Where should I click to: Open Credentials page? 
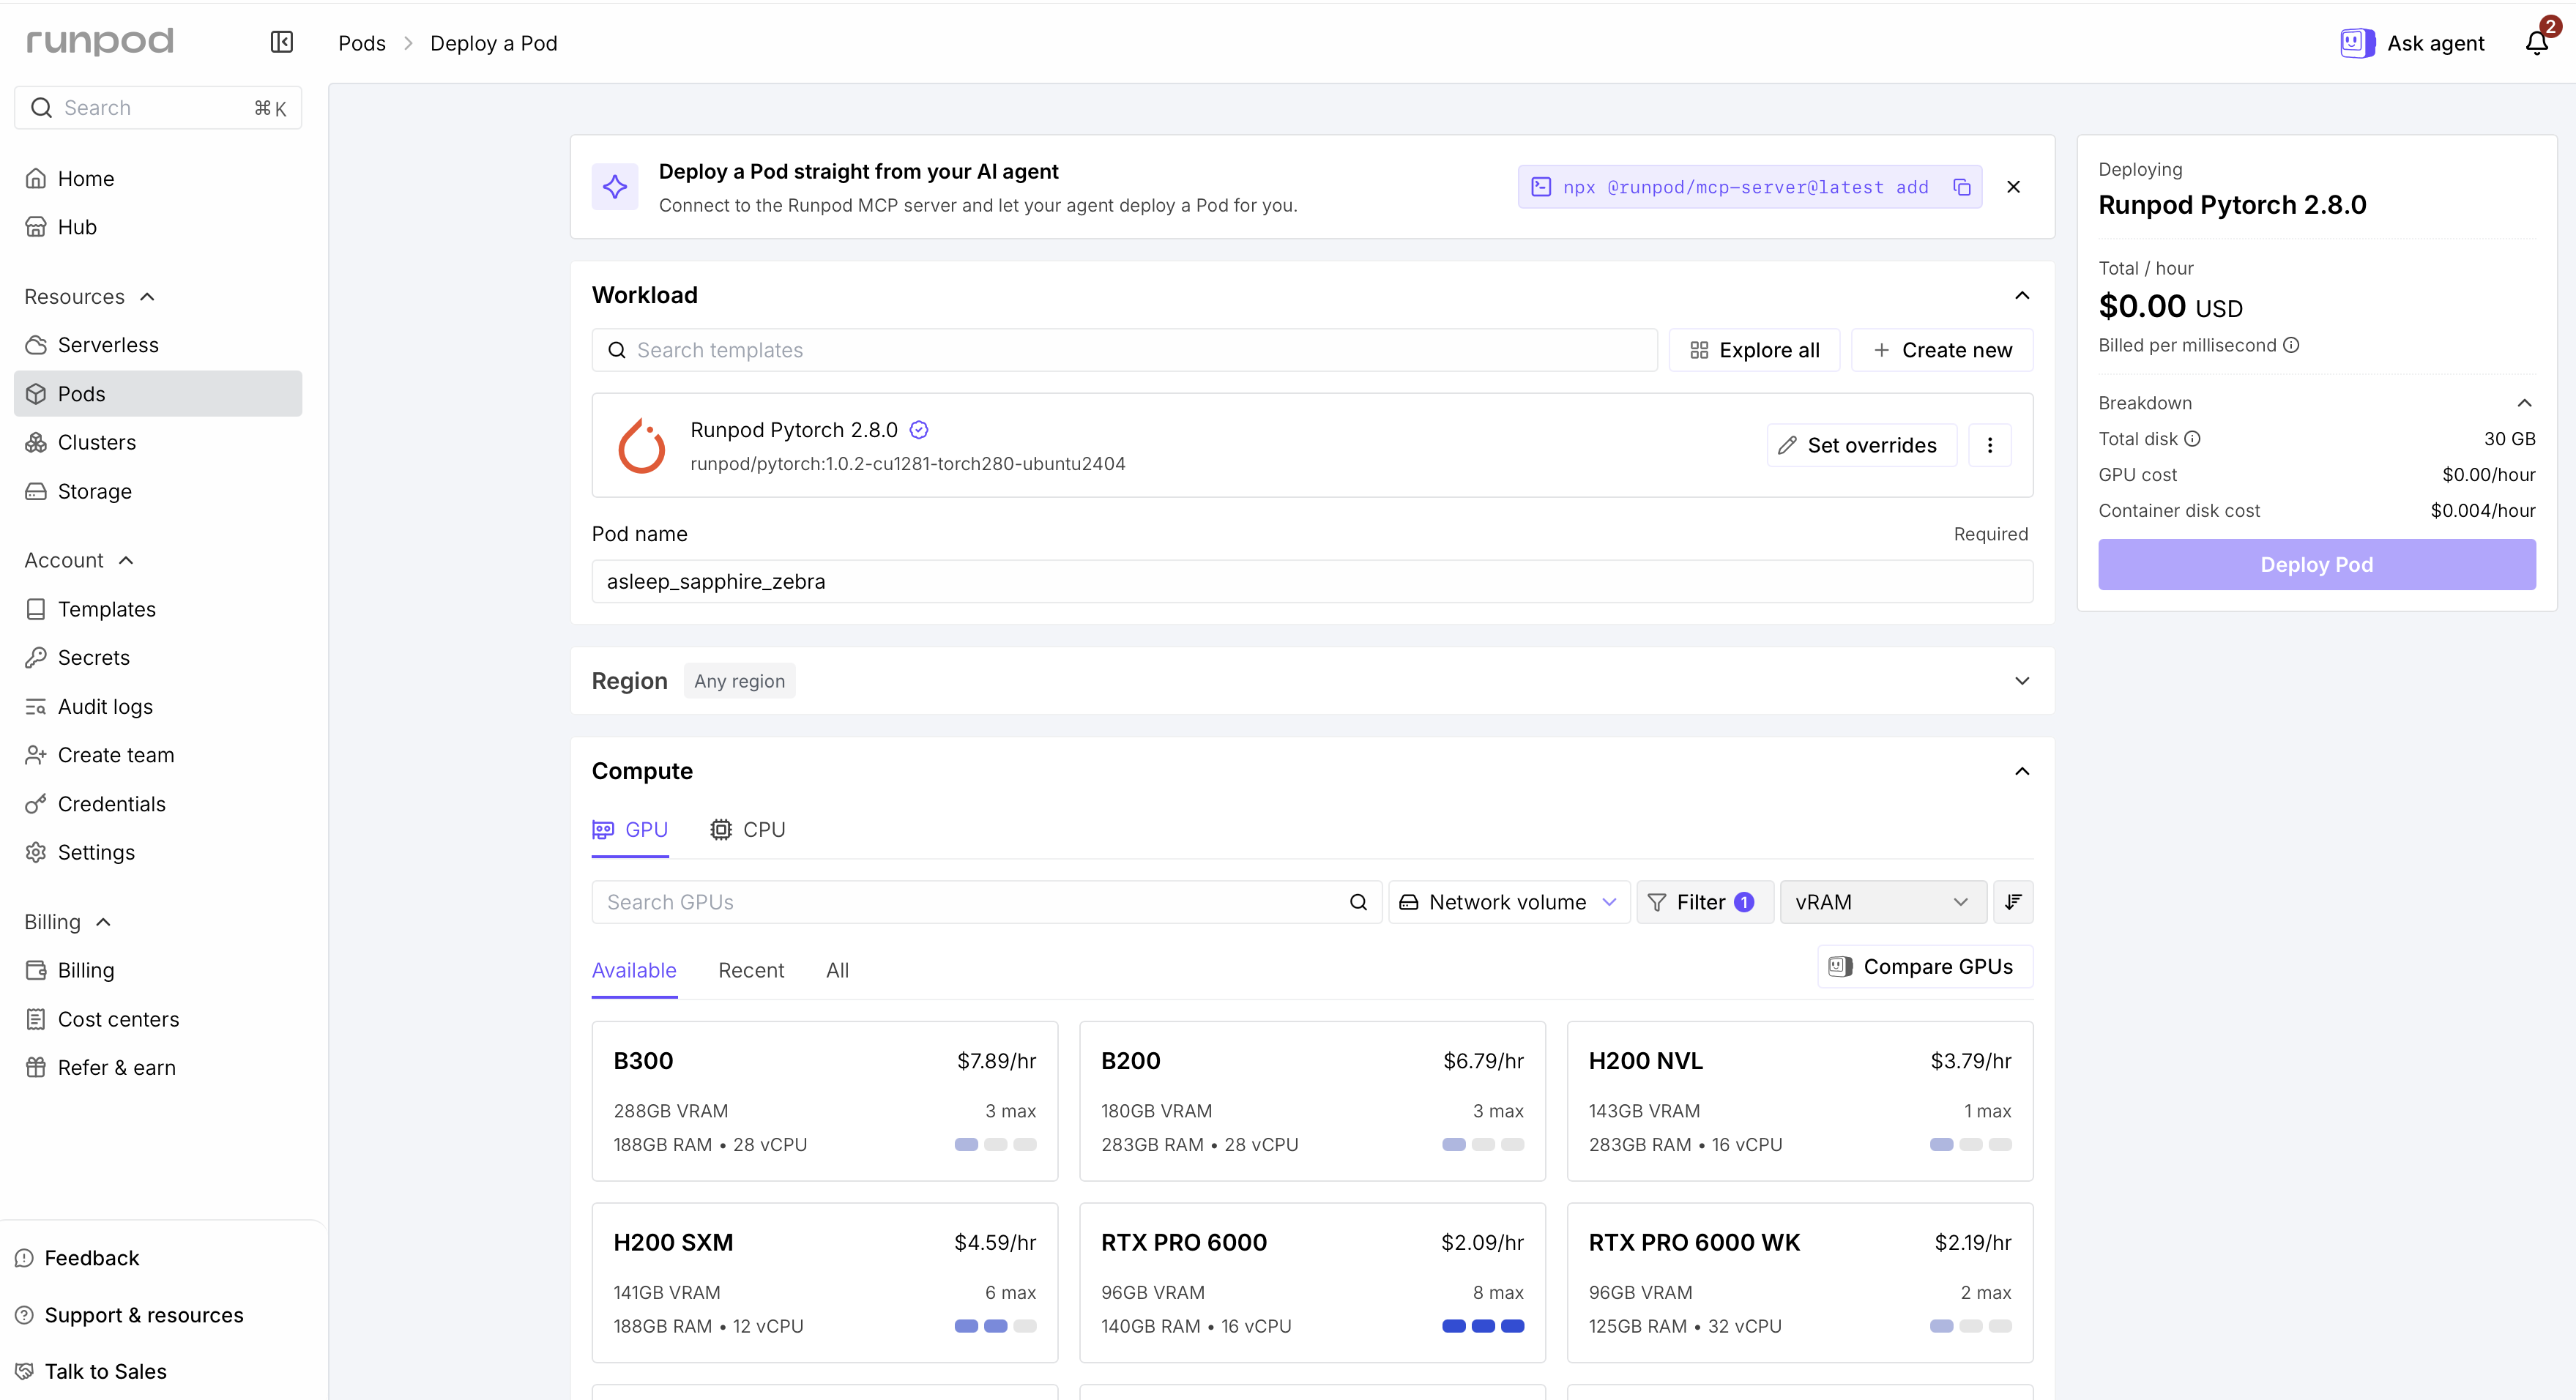pos(158,804)
